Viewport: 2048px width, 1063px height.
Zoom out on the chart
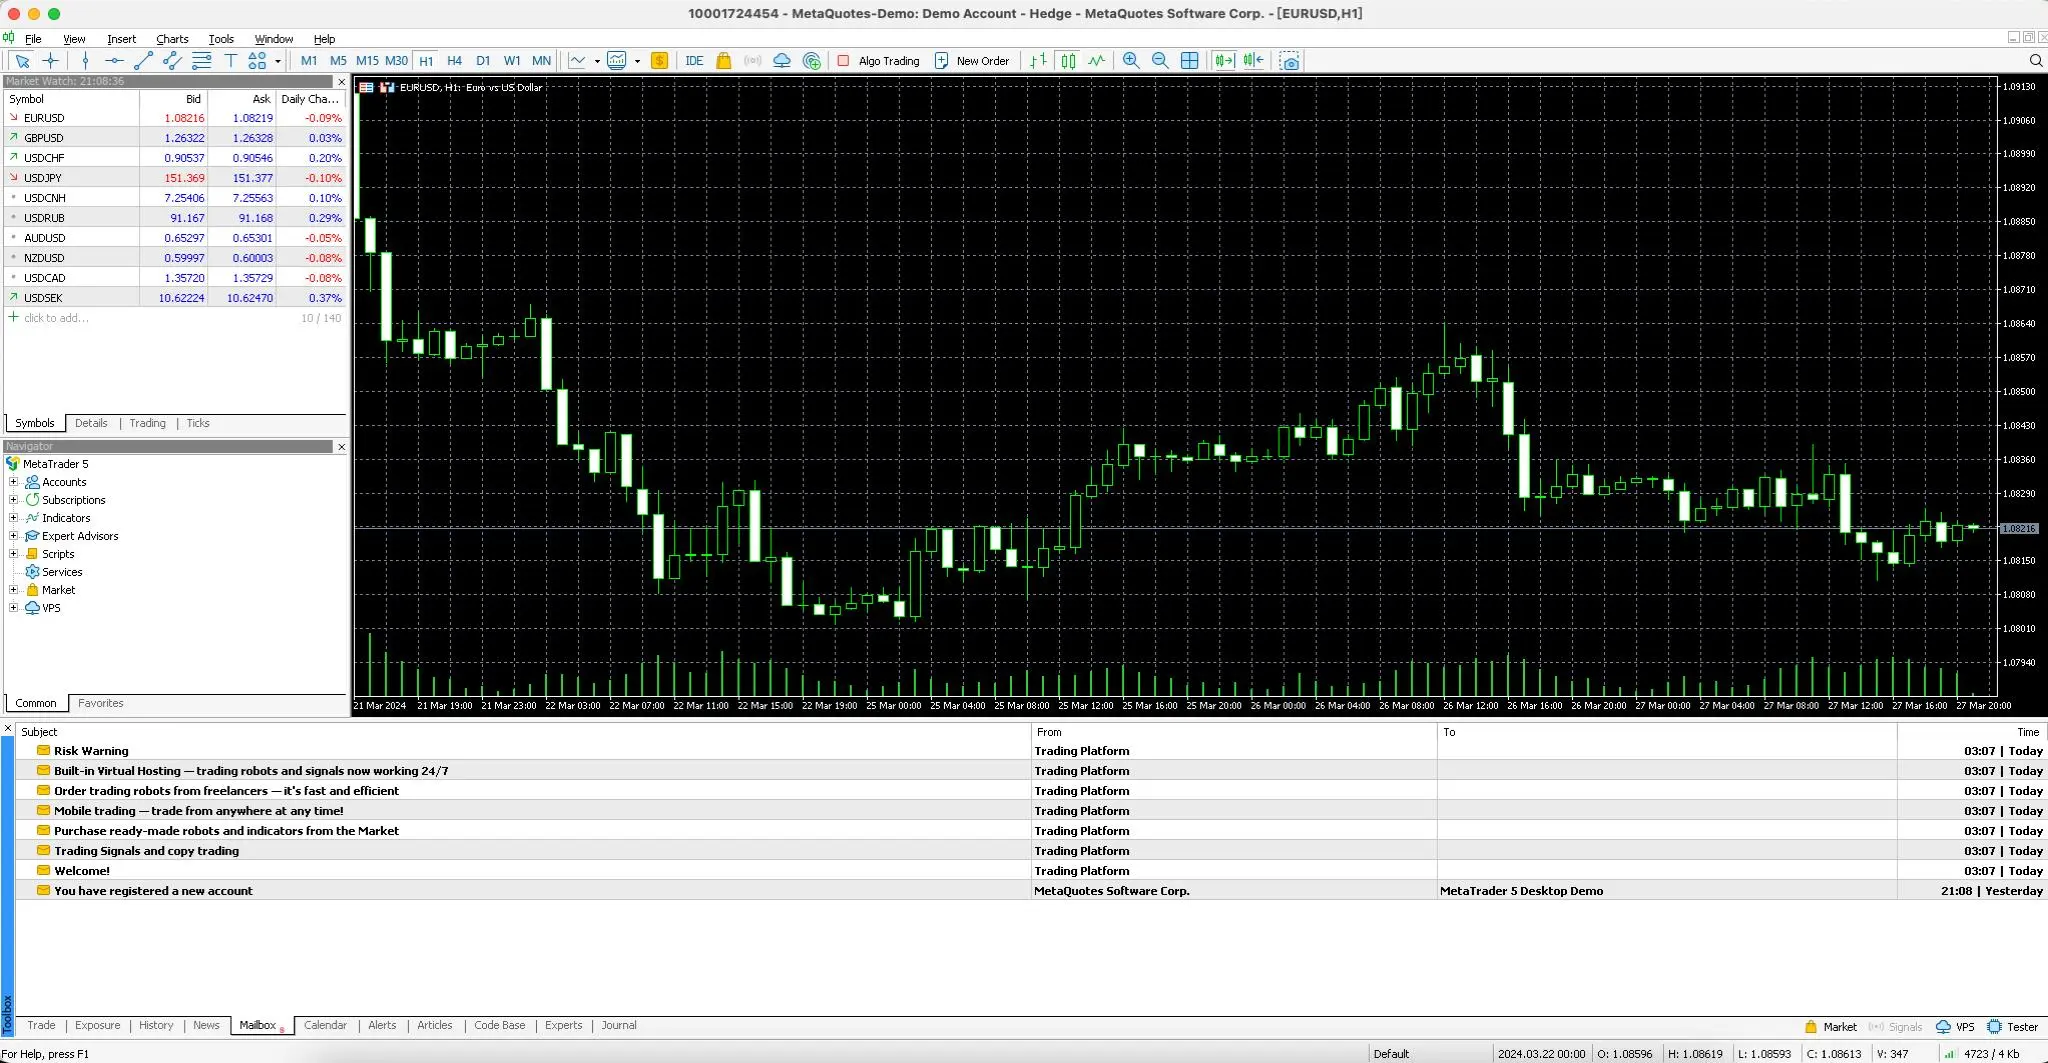(1160, 61)
